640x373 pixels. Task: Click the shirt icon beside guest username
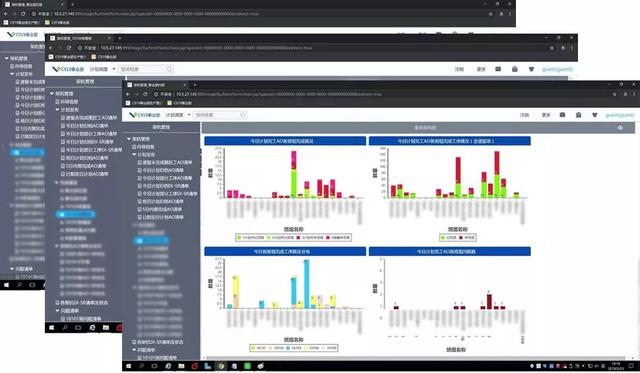(x=595, y=115)
